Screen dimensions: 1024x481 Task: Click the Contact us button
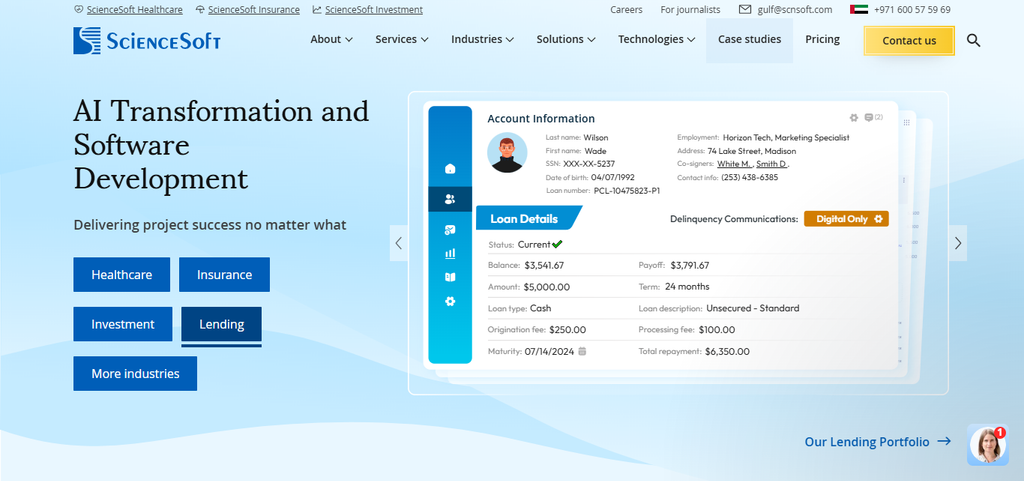click(909, 40)
